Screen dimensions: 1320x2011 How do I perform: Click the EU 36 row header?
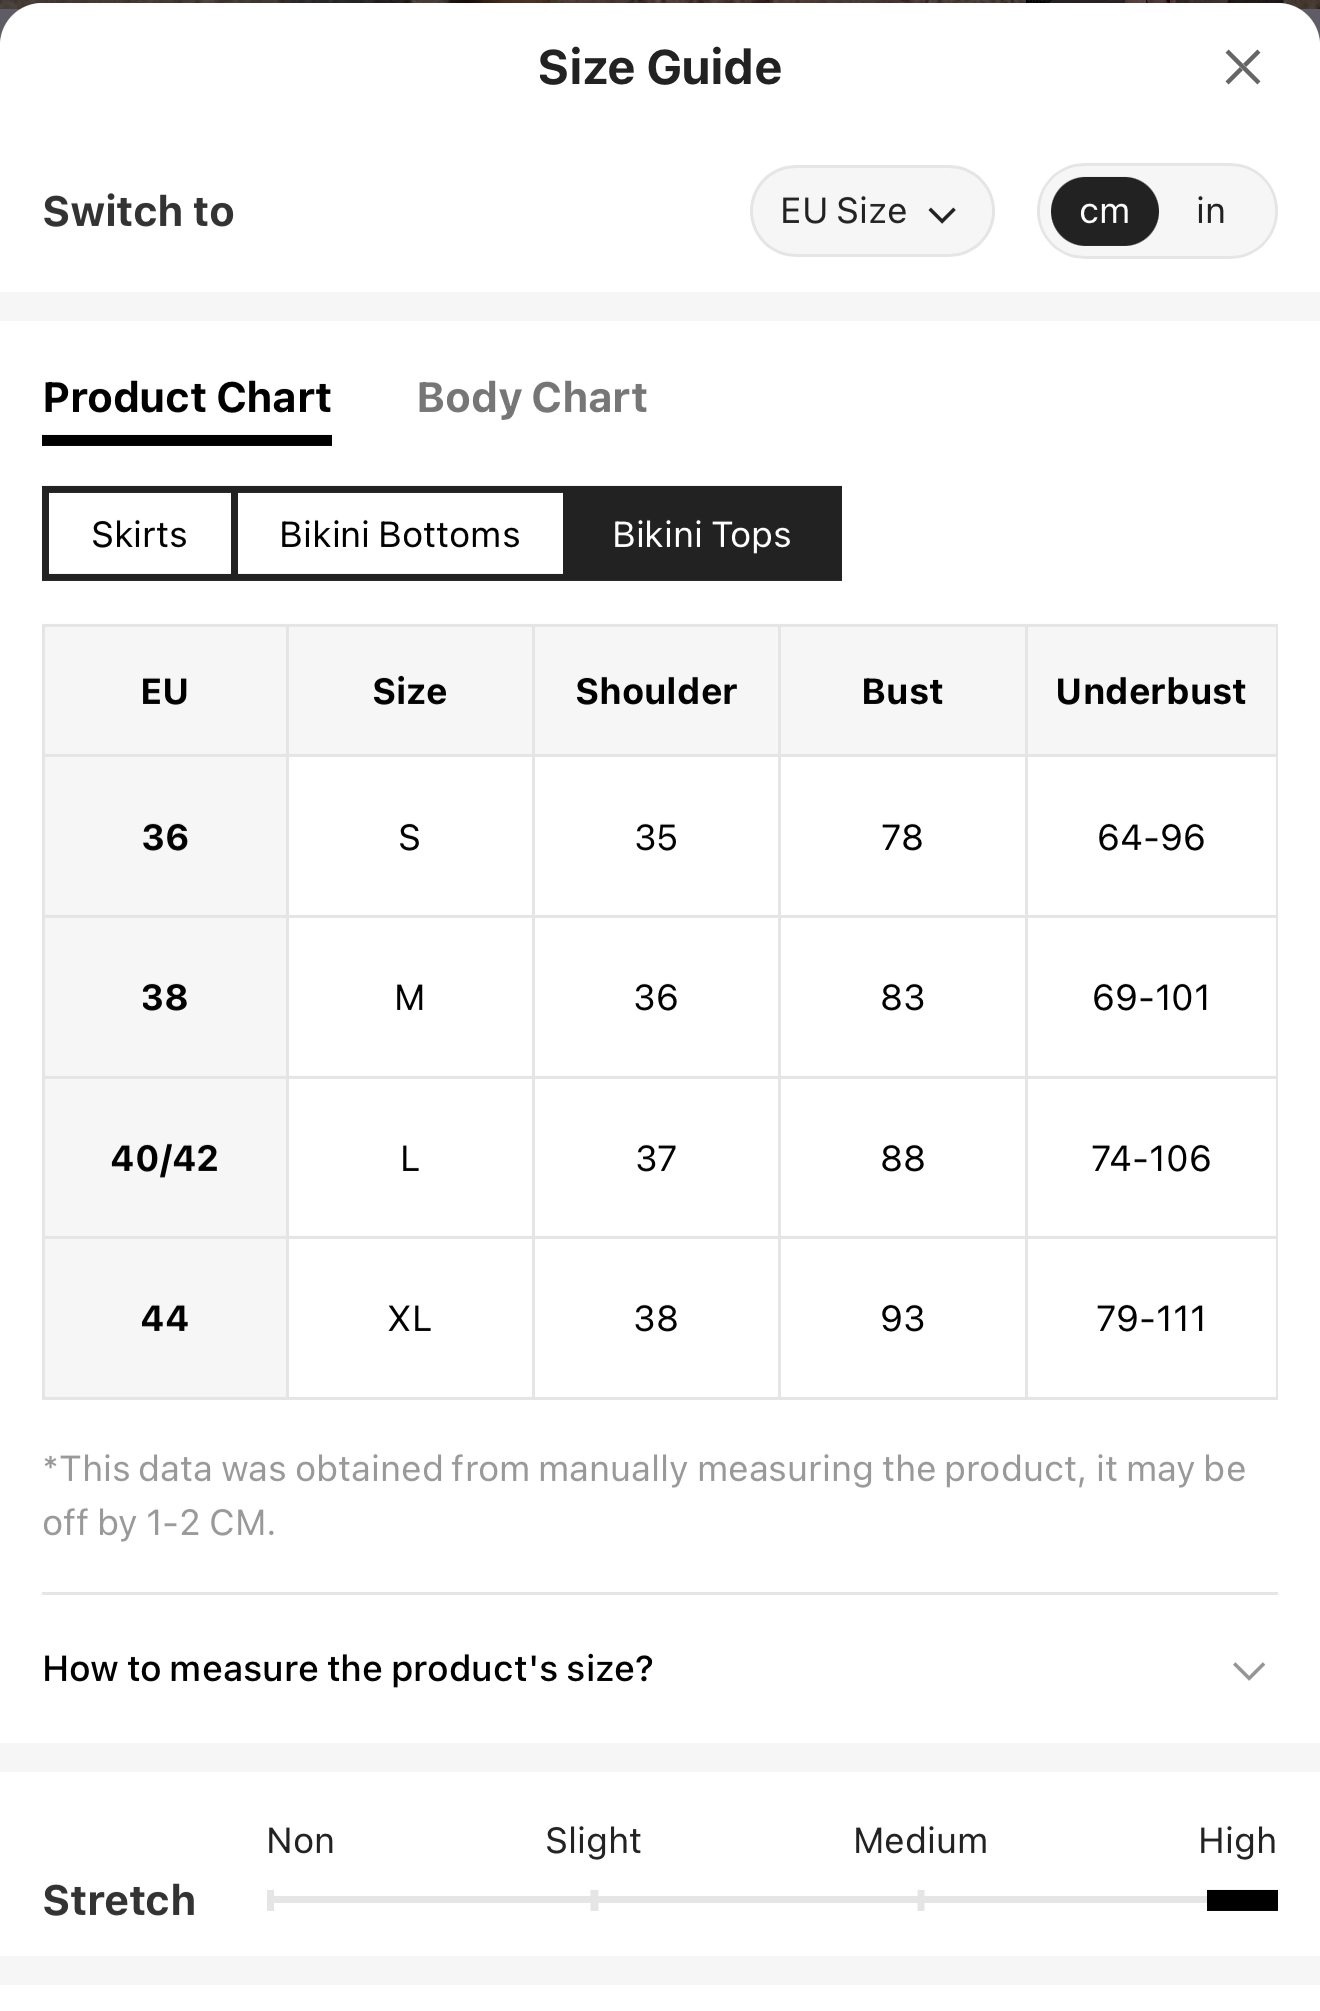click(x=165, y=837)
